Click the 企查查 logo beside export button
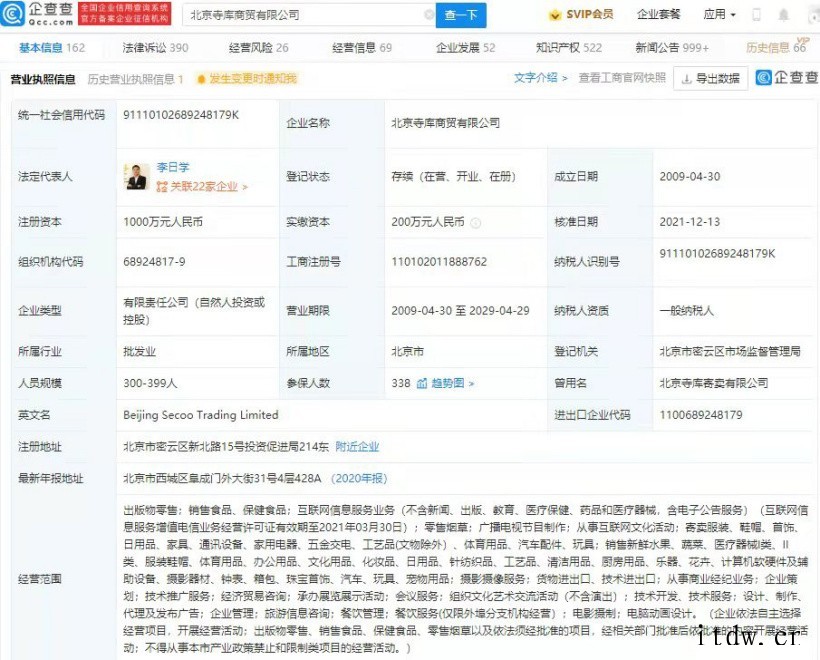This screenshot has width=820, height=660. click(787, 77)
